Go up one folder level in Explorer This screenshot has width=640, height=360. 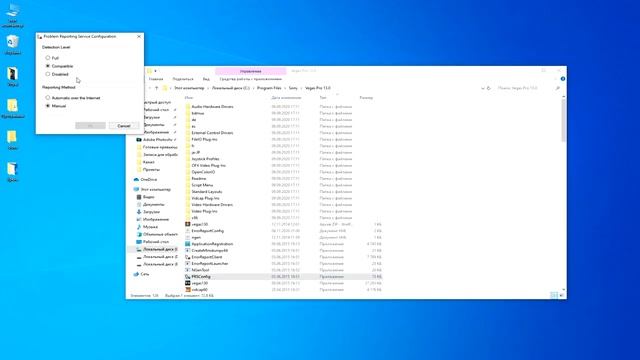point(156,88)
